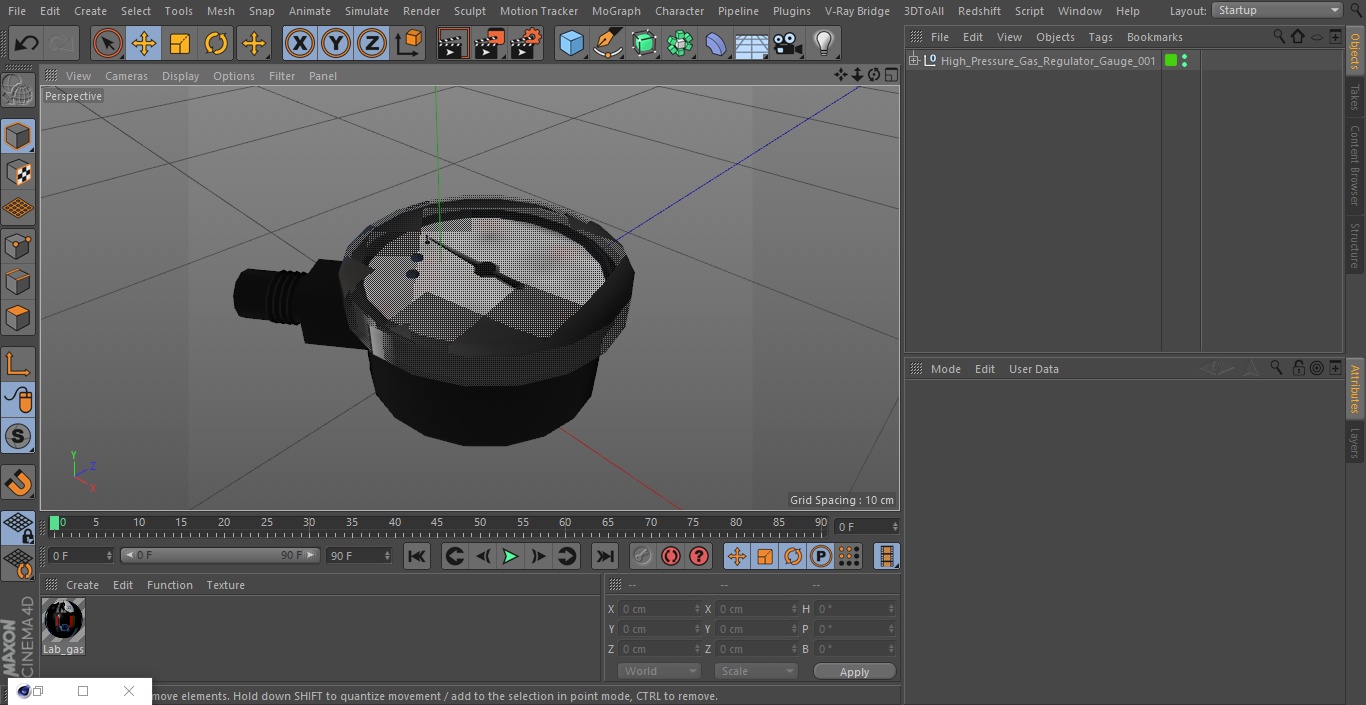
Task: Expand High_Pressure_Gas_Regulator_Gauge_001 object tree
Action: pyautogui.click(x=914, y=61)
